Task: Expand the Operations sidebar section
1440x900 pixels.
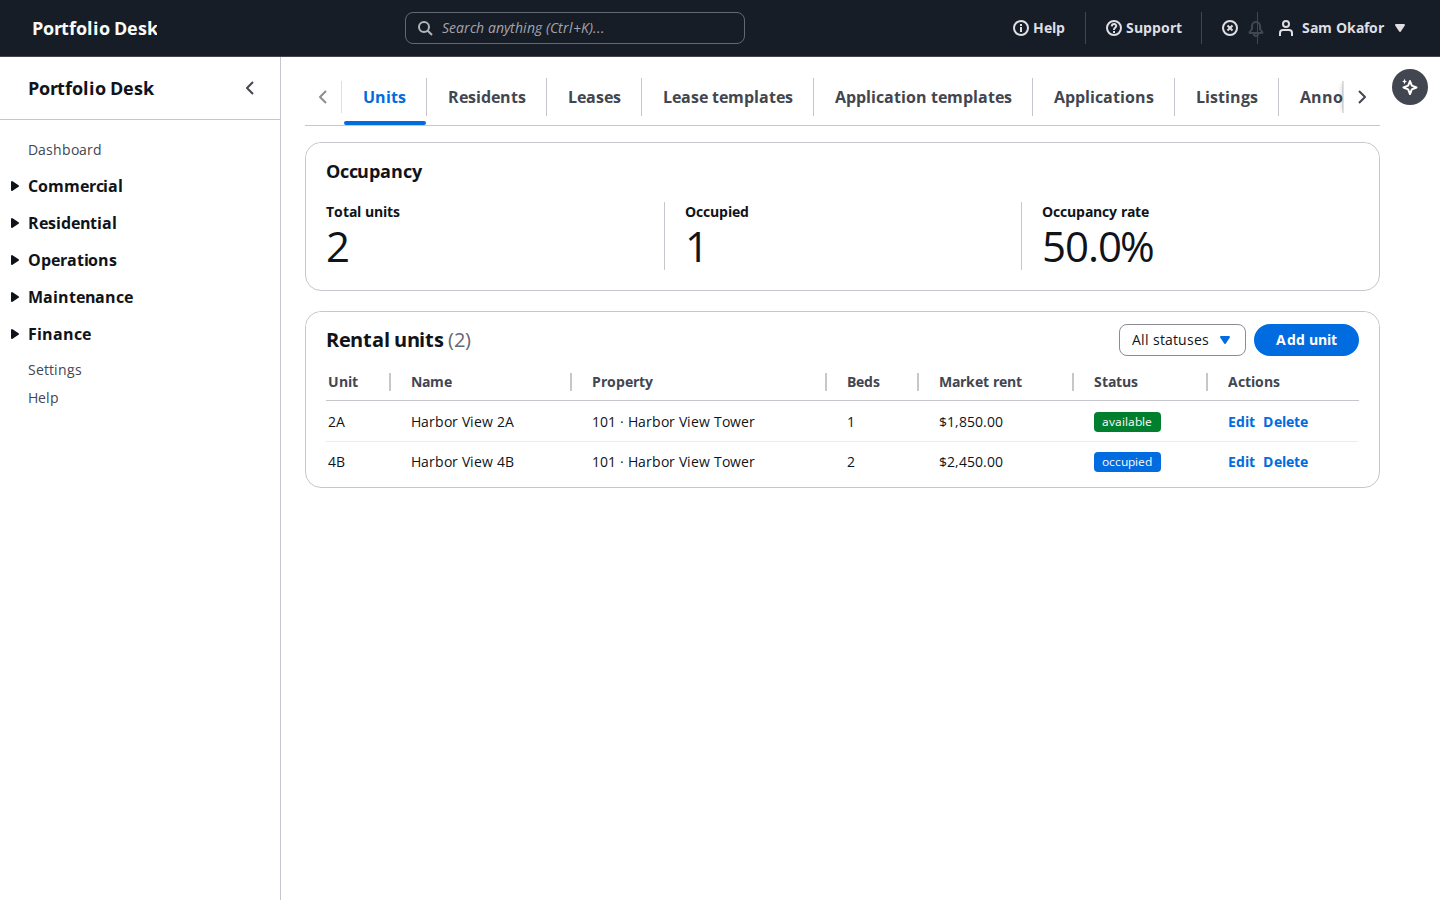Action: (x=72, y=260)
